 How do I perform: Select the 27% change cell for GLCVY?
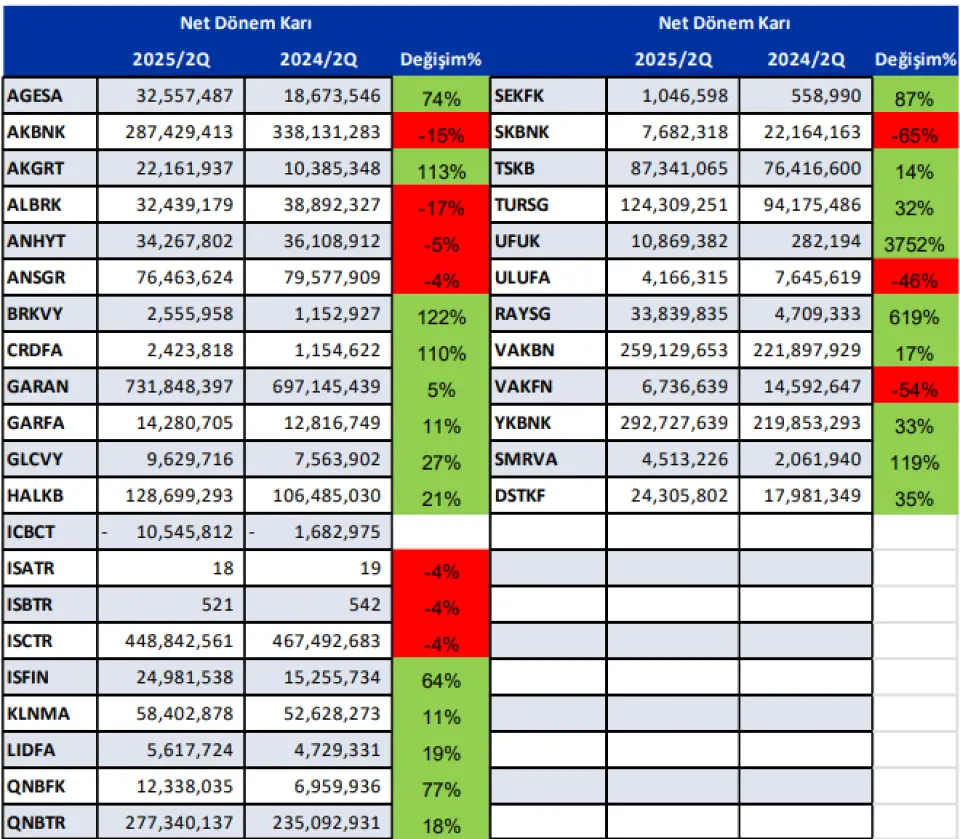[x=441, y=459]
